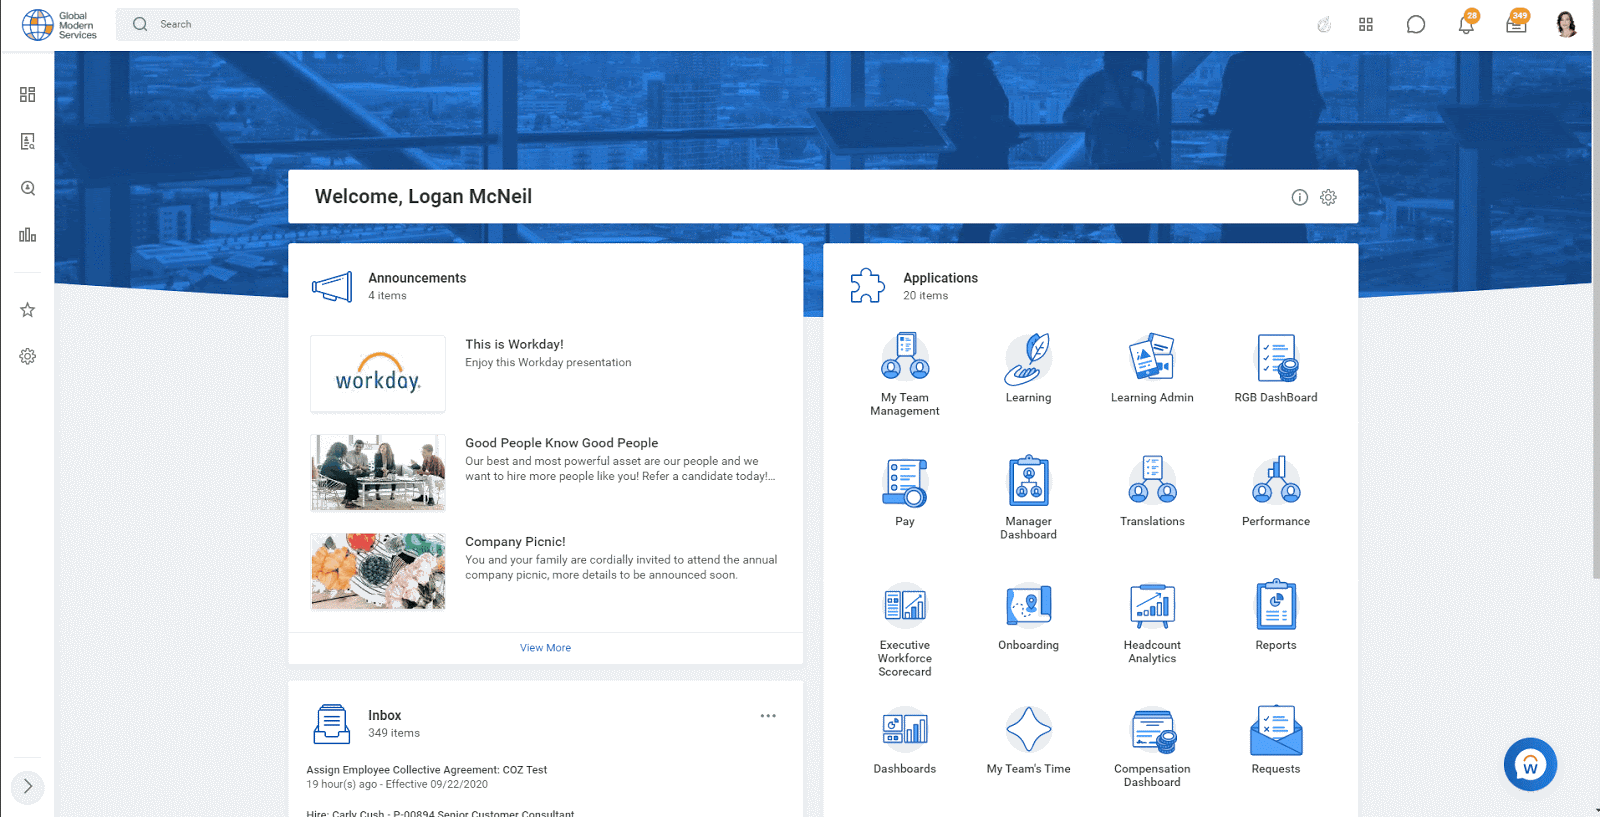Viewport: 1600px width, 817px height.
Task: Click the Global Modern Services logo
Action: pyautogui.click(x=60, y=25)
